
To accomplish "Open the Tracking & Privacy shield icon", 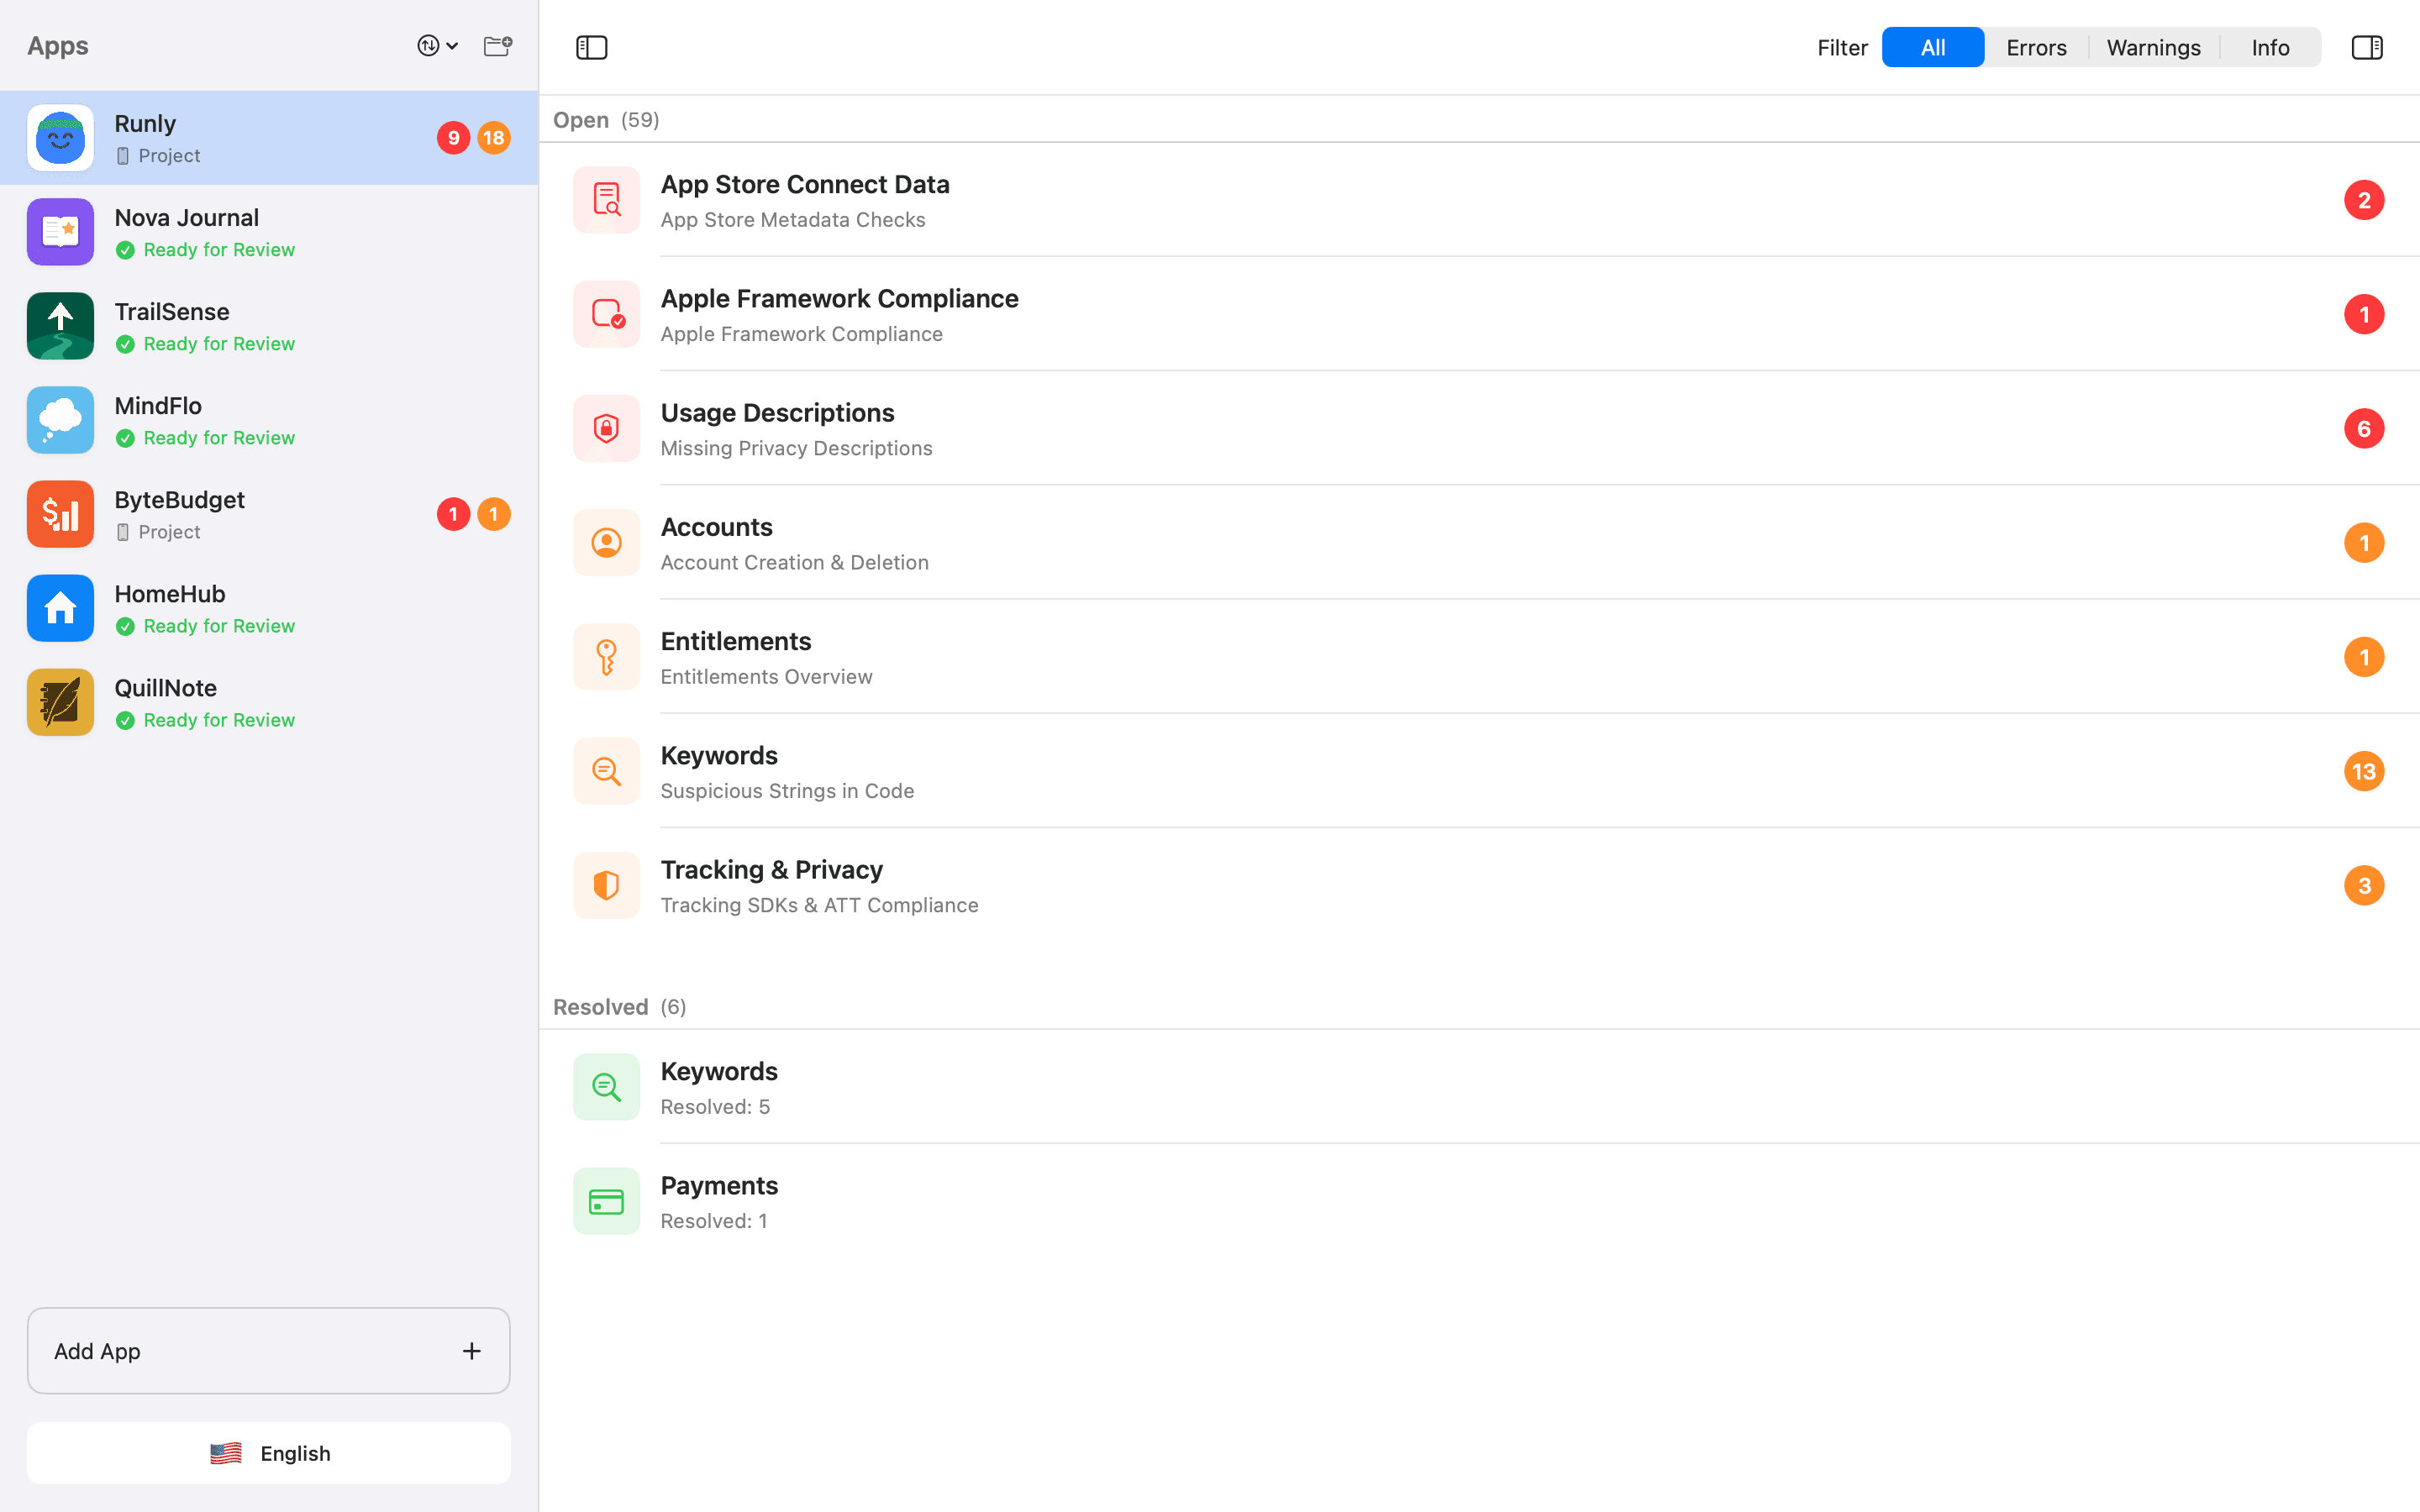I will click(606, 885).
